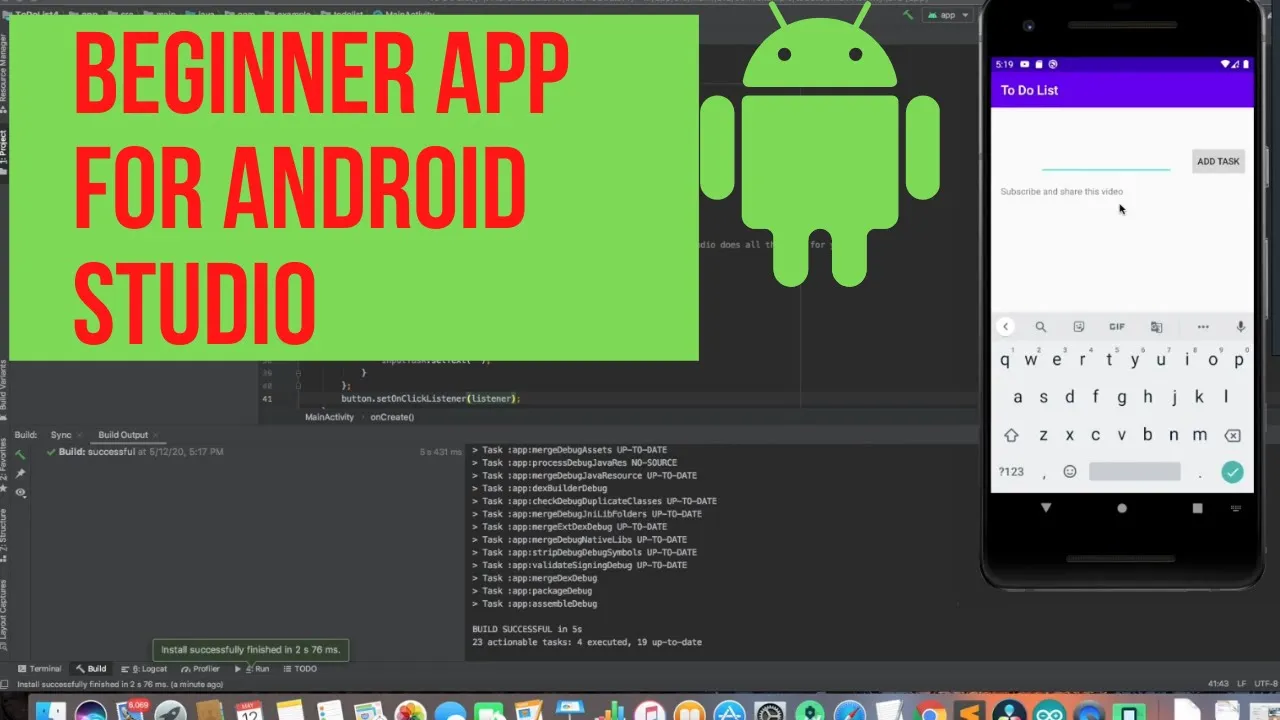Image resolution: width=1280 pixels, height=720 pixels.
Task: Tap the 'Subscribe and share this video' task
Action: click(1061, 191)
